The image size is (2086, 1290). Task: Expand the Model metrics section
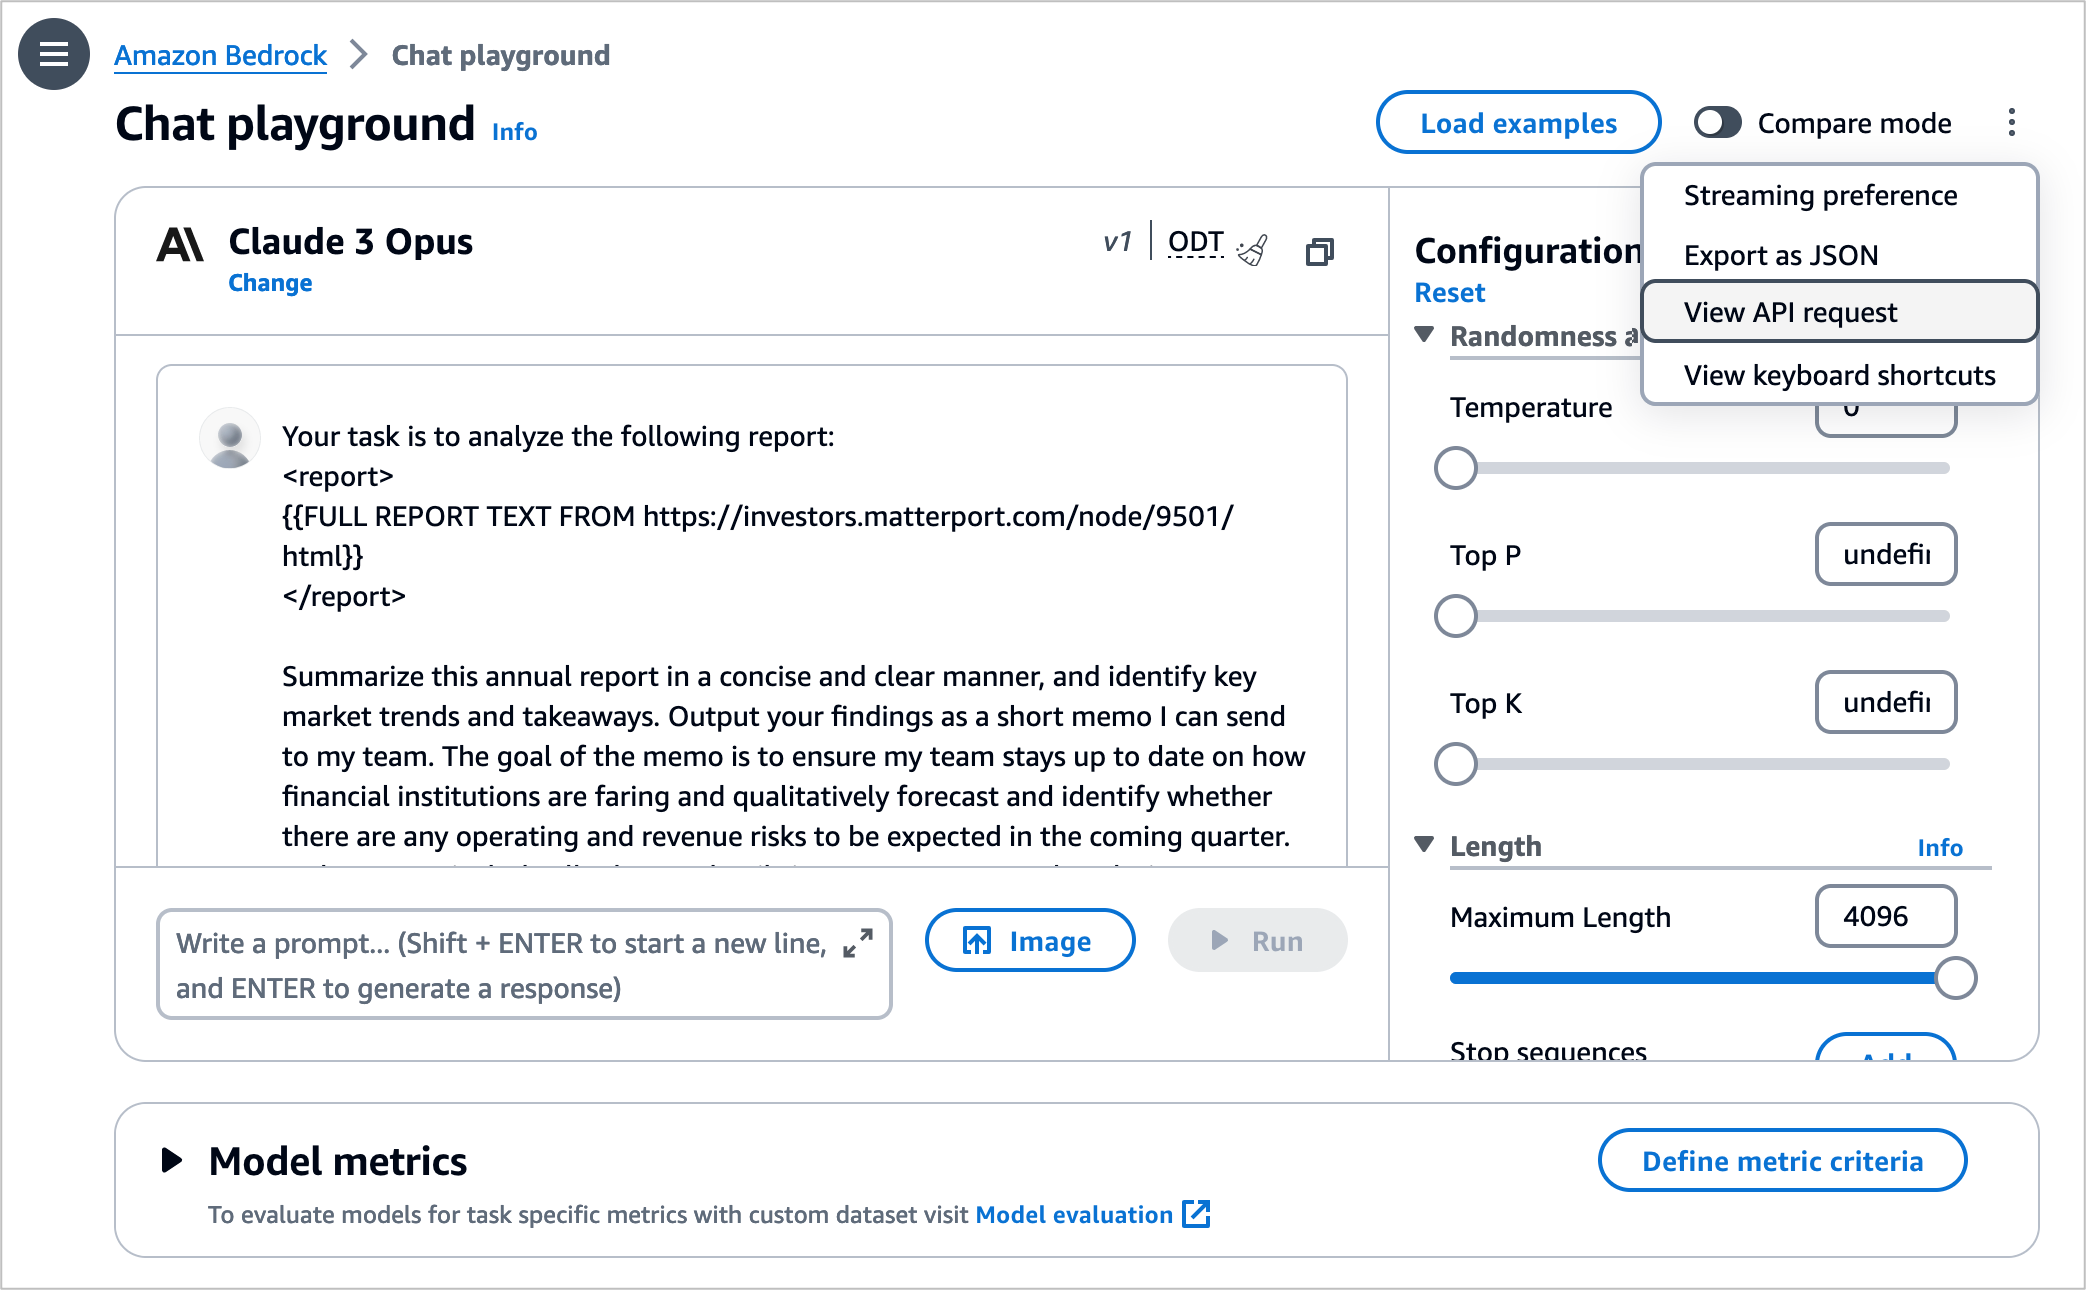coord(172,1160)
